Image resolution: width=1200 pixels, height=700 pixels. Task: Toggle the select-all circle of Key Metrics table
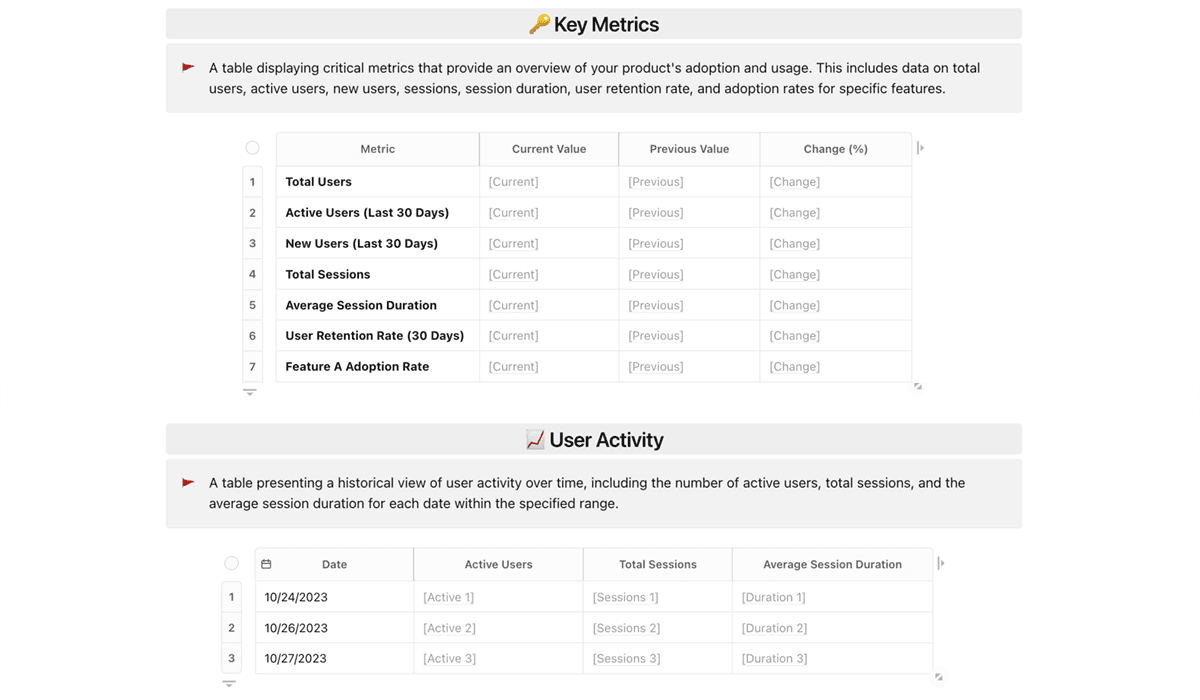click(252, 148)
